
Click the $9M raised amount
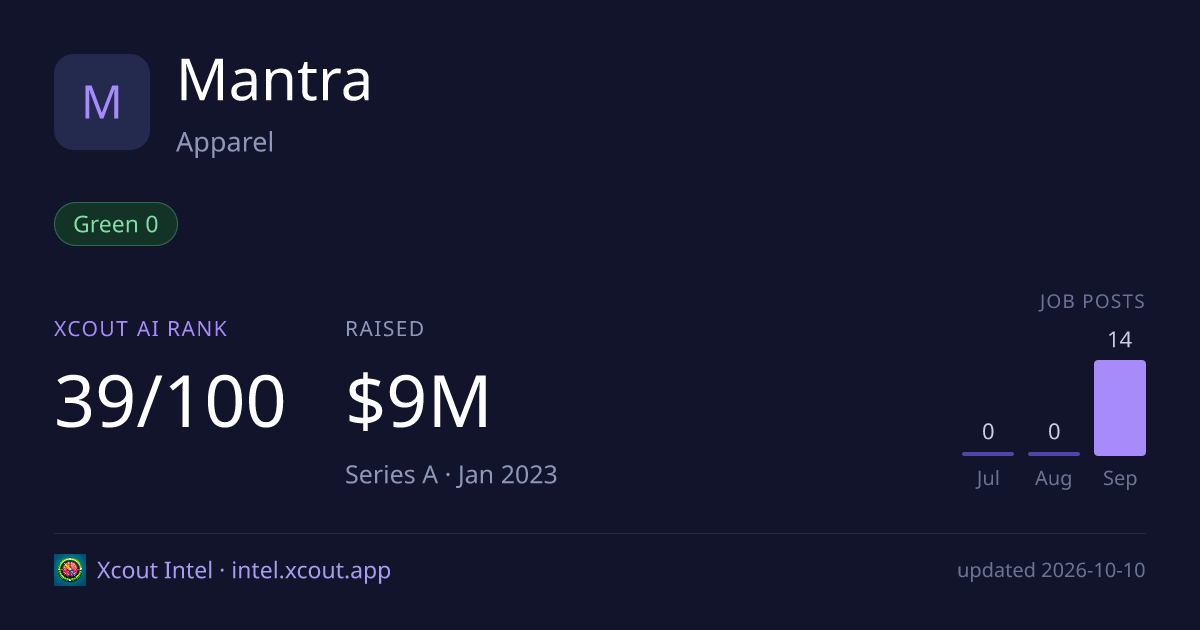pos(418,402)
